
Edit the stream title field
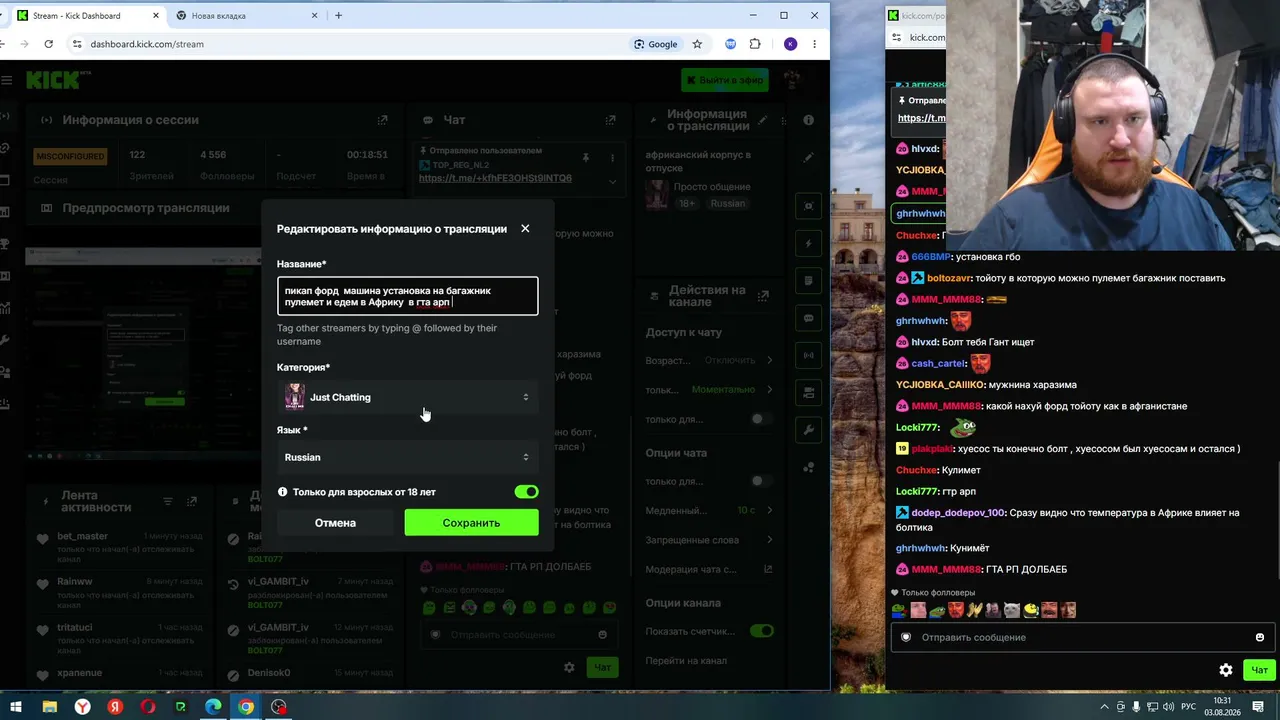(408, 296)
